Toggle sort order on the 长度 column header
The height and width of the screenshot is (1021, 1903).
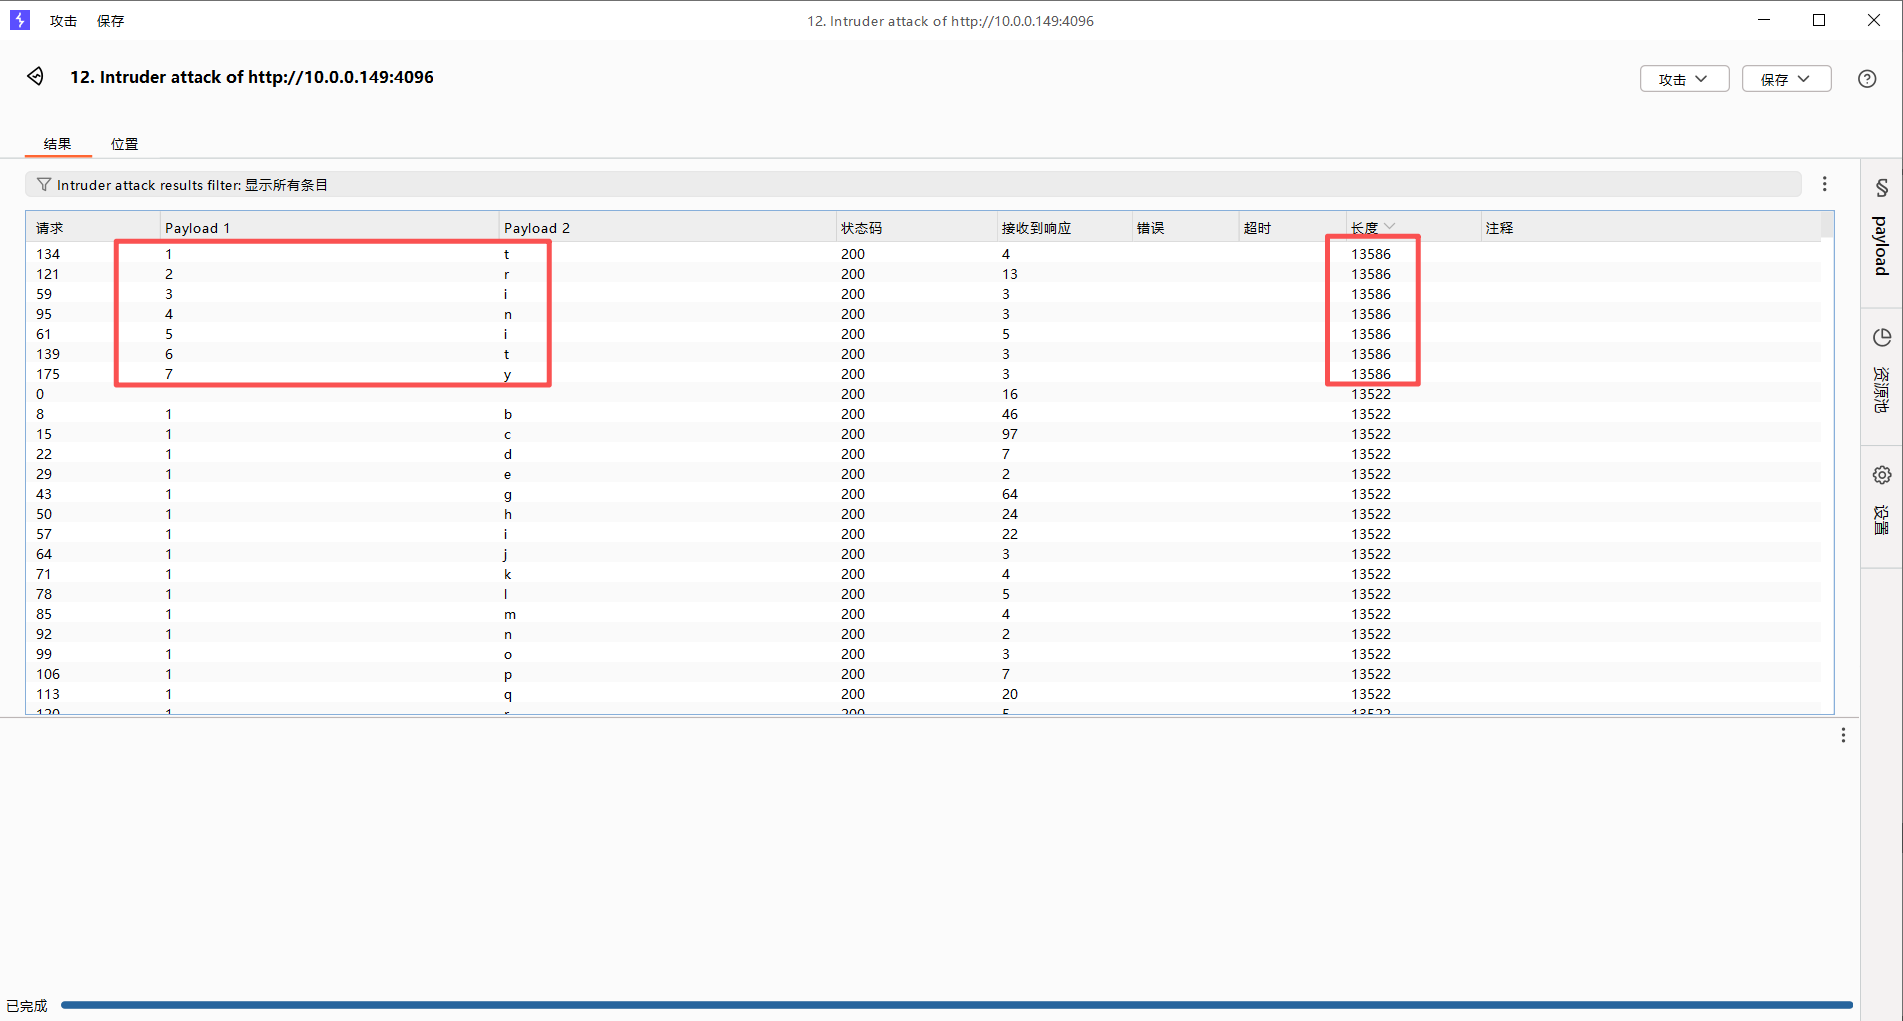1413,228
